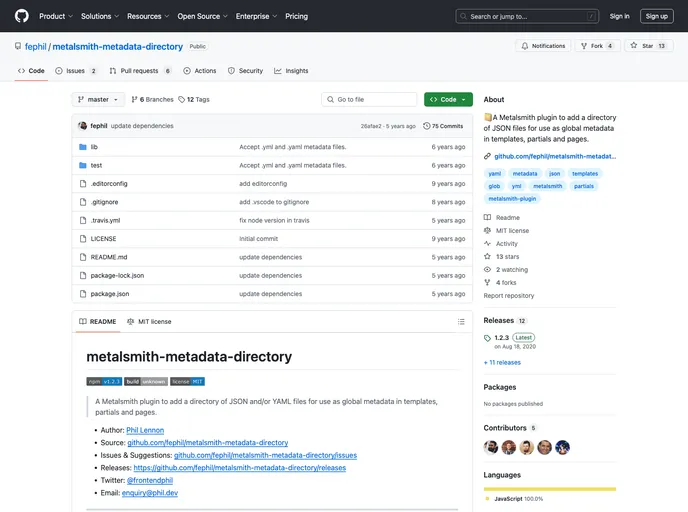Expand the master branch selector
Image resolution: width=688 pixels, height=512 pixels.
click(x=98, y=100)
